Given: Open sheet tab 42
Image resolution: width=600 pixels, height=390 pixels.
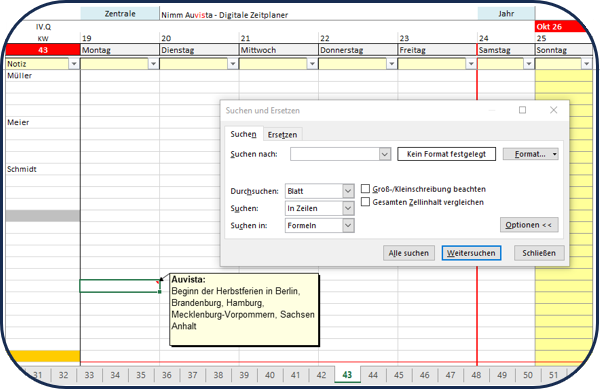Looking at the screenshot, I should (x=321, y=375).
